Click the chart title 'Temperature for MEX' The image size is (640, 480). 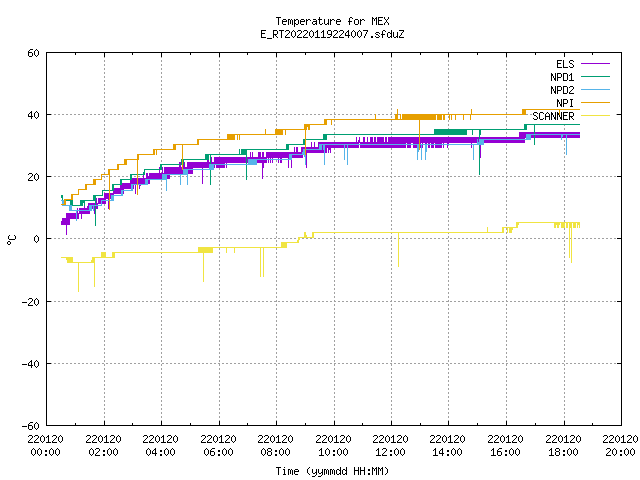pos(332,21)
